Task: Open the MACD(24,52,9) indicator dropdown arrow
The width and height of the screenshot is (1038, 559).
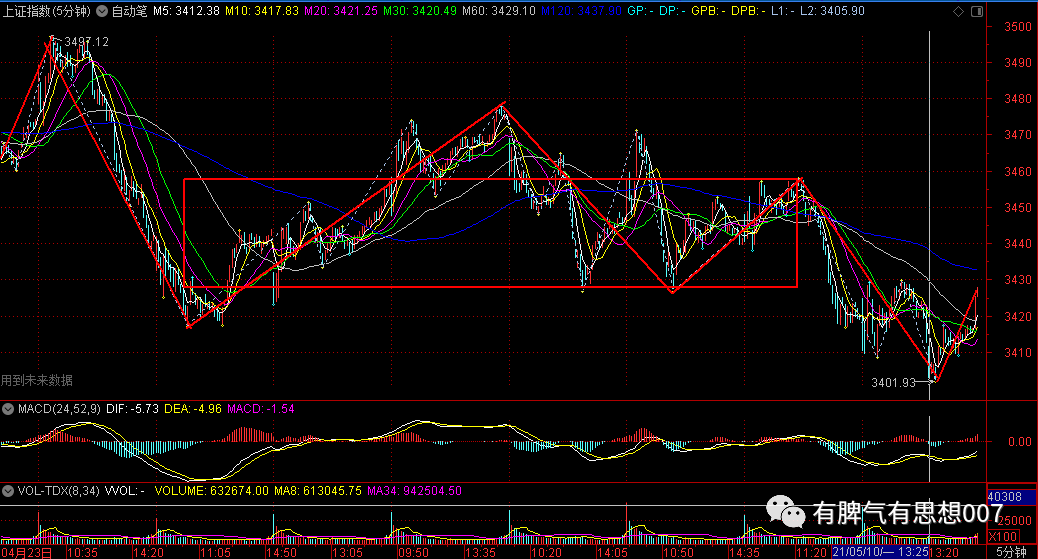Action: click(8, 409)
